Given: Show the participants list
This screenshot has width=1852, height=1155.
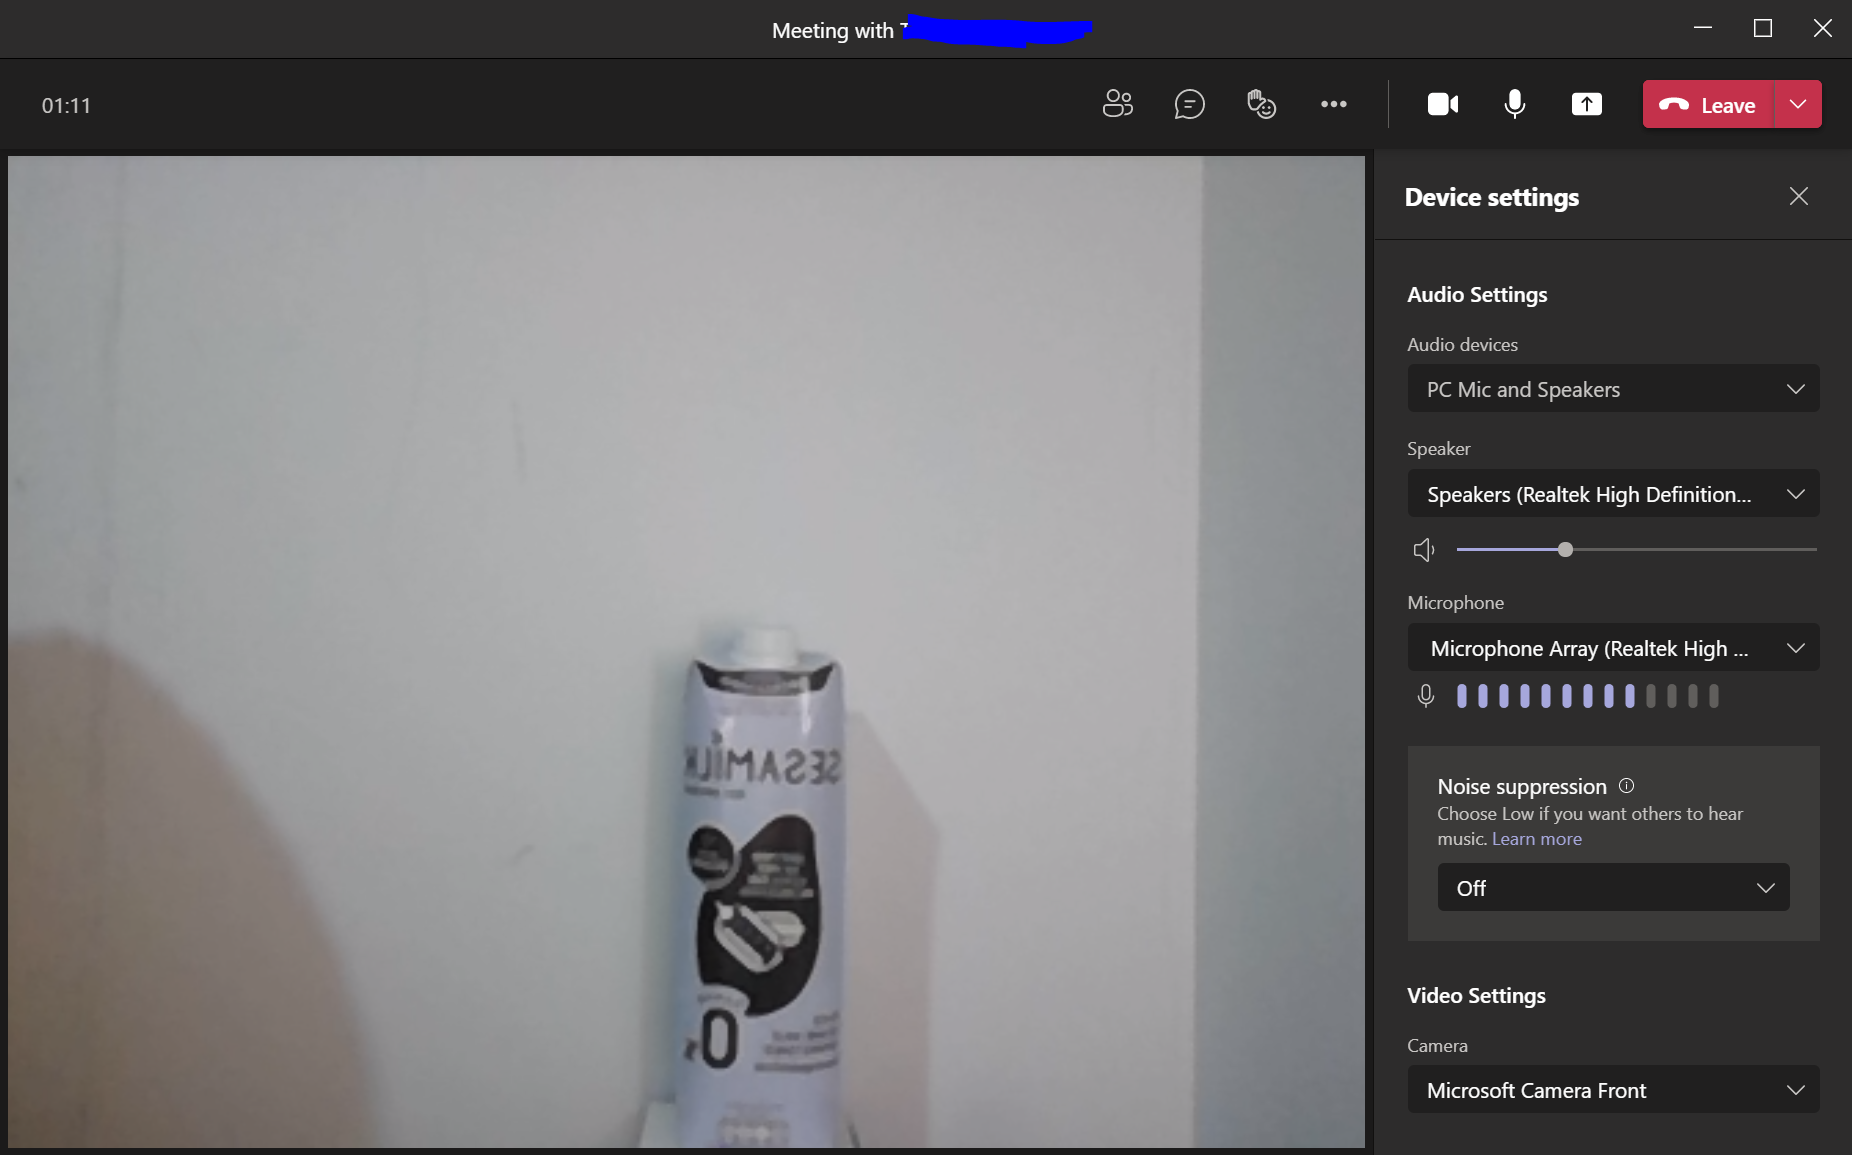Looking at the screenshot, I should pos(1117,104).
